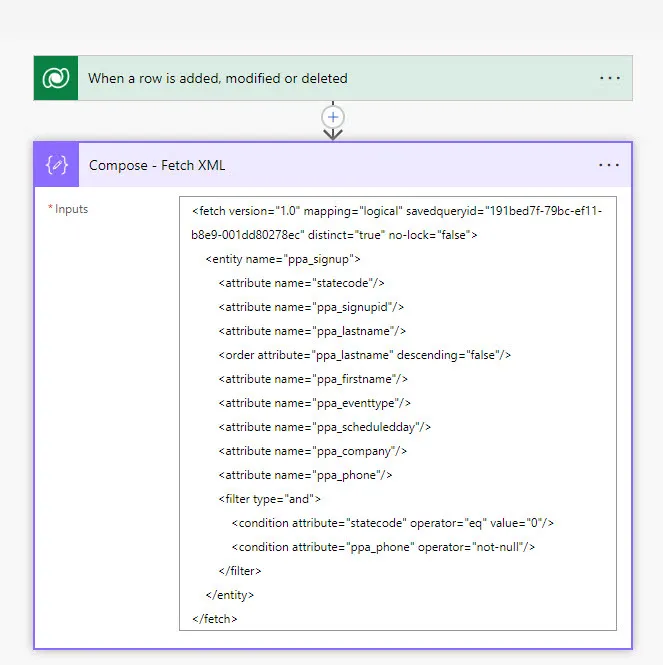Click the statecode eq condition line

(393, 523)
